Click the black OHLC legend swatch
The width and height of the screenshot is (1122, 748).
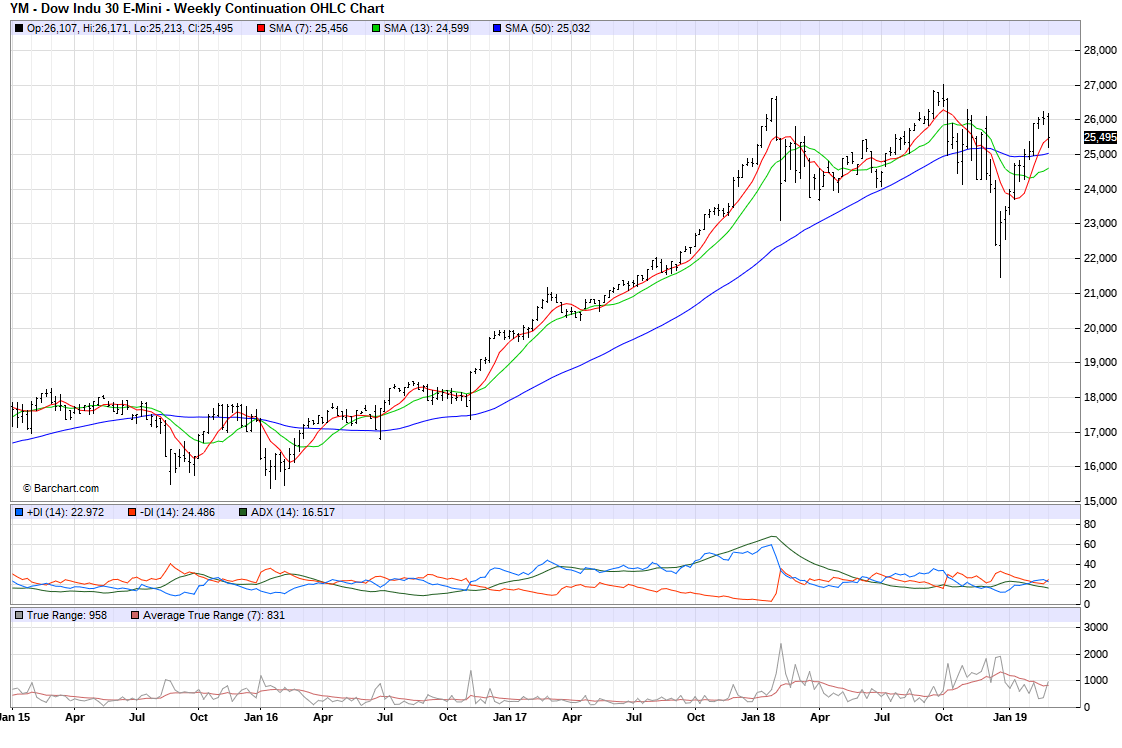click(x=19, y=28)
